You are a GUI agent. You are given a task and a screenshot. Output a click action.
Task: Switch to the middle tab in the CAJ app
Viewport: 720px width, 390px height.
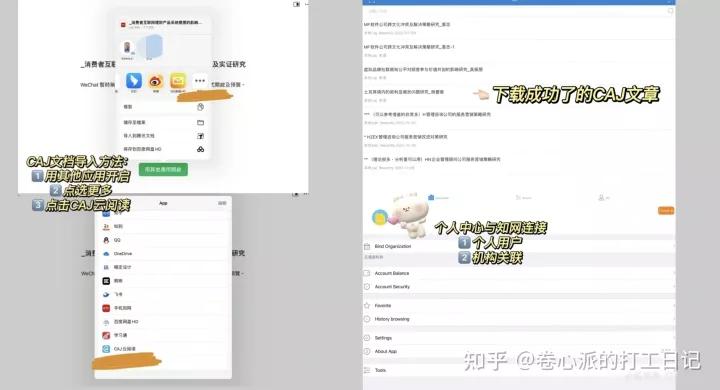point(523,198)
